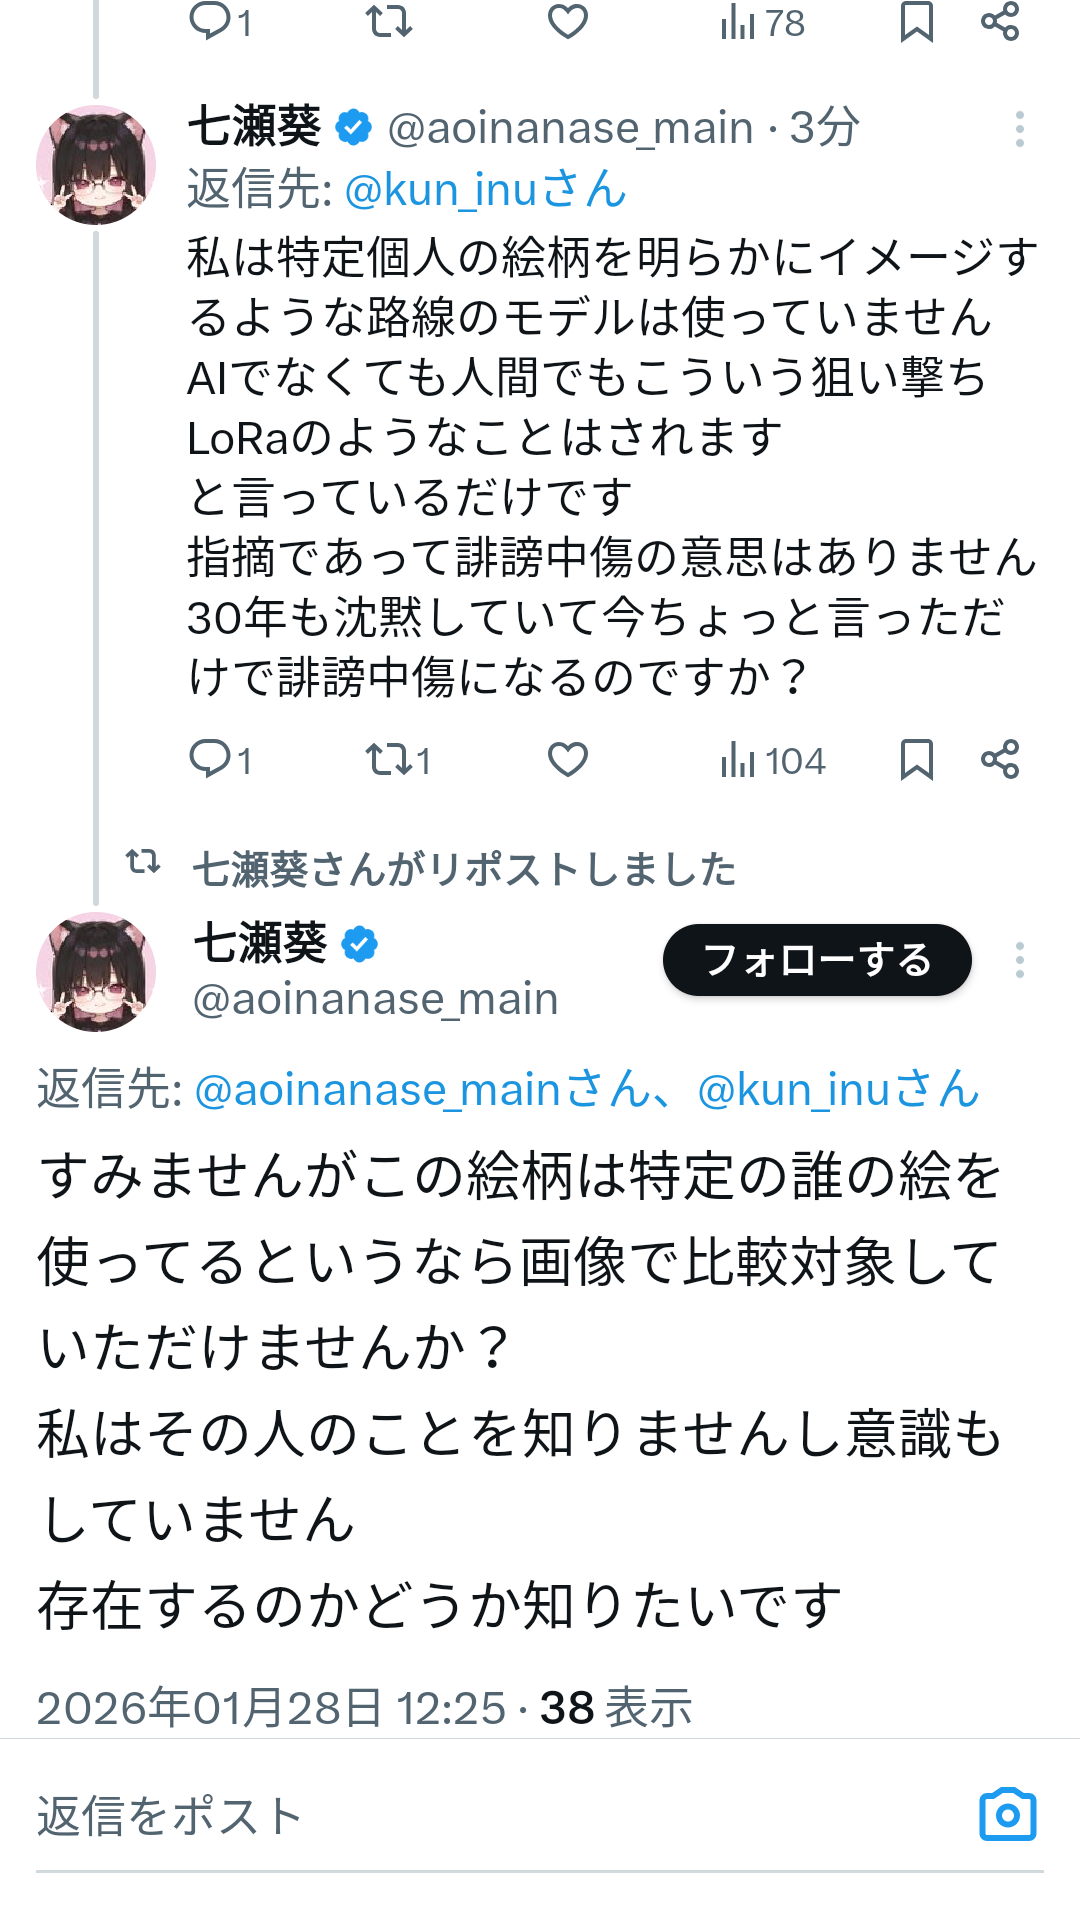Open the 38 表示 view count
Viewport: 1080px width, 1919px height.
(x=616, y=1708)
